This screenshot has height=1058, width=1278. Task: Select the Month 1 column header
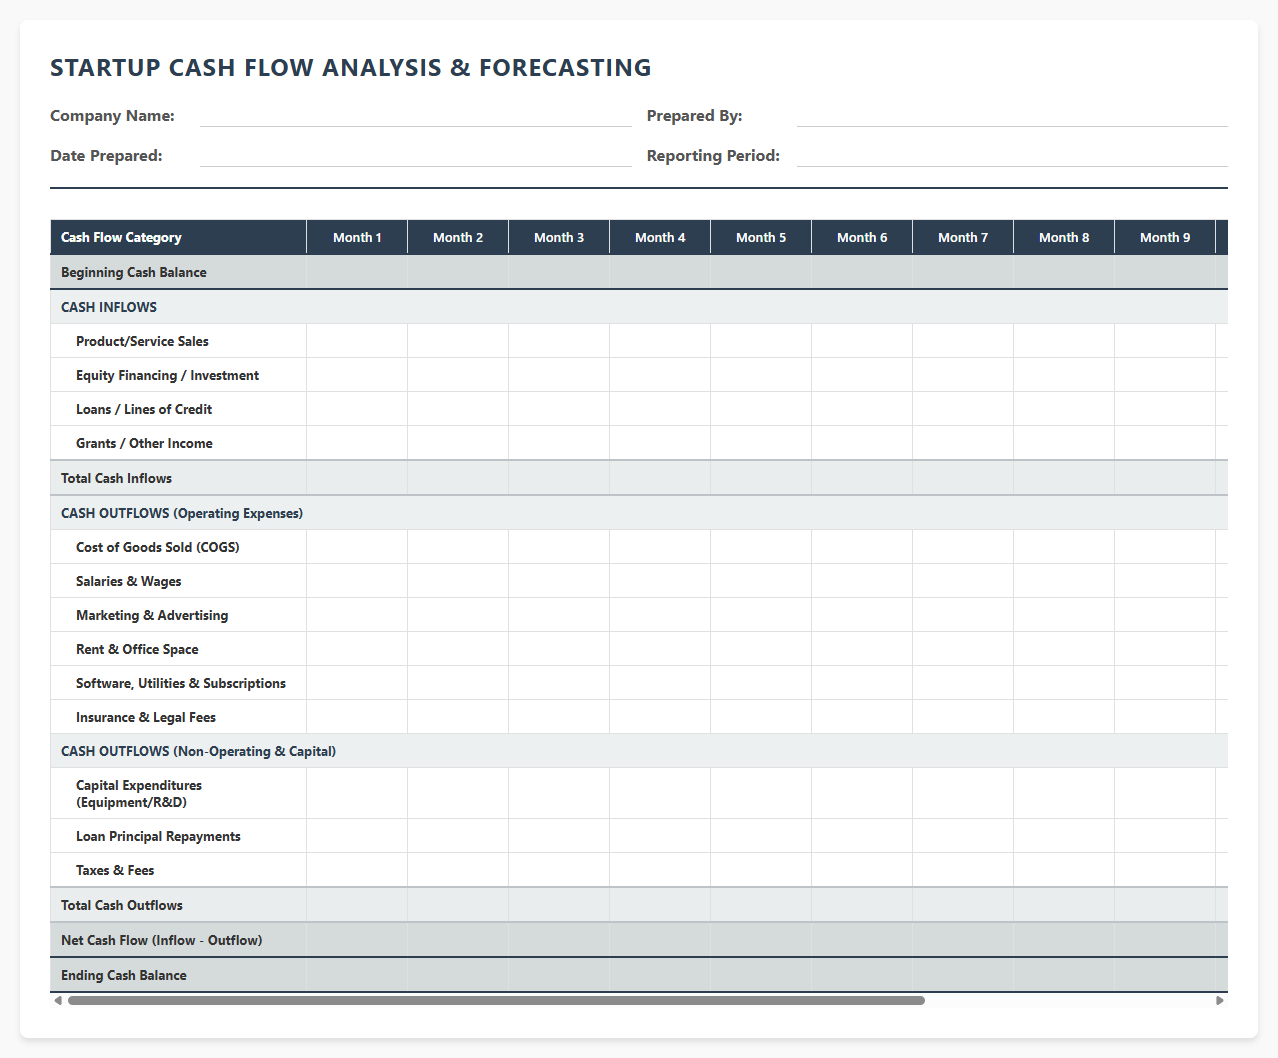[x=357, y=237]
